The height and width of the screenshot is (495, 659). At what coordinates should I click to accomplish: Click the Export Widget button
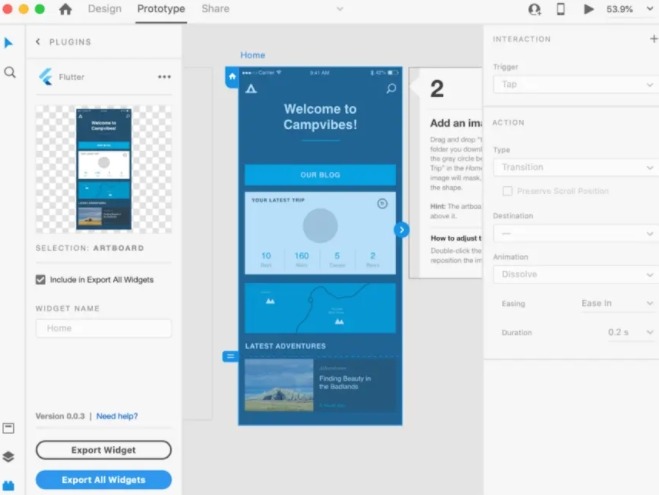[103, 450]
